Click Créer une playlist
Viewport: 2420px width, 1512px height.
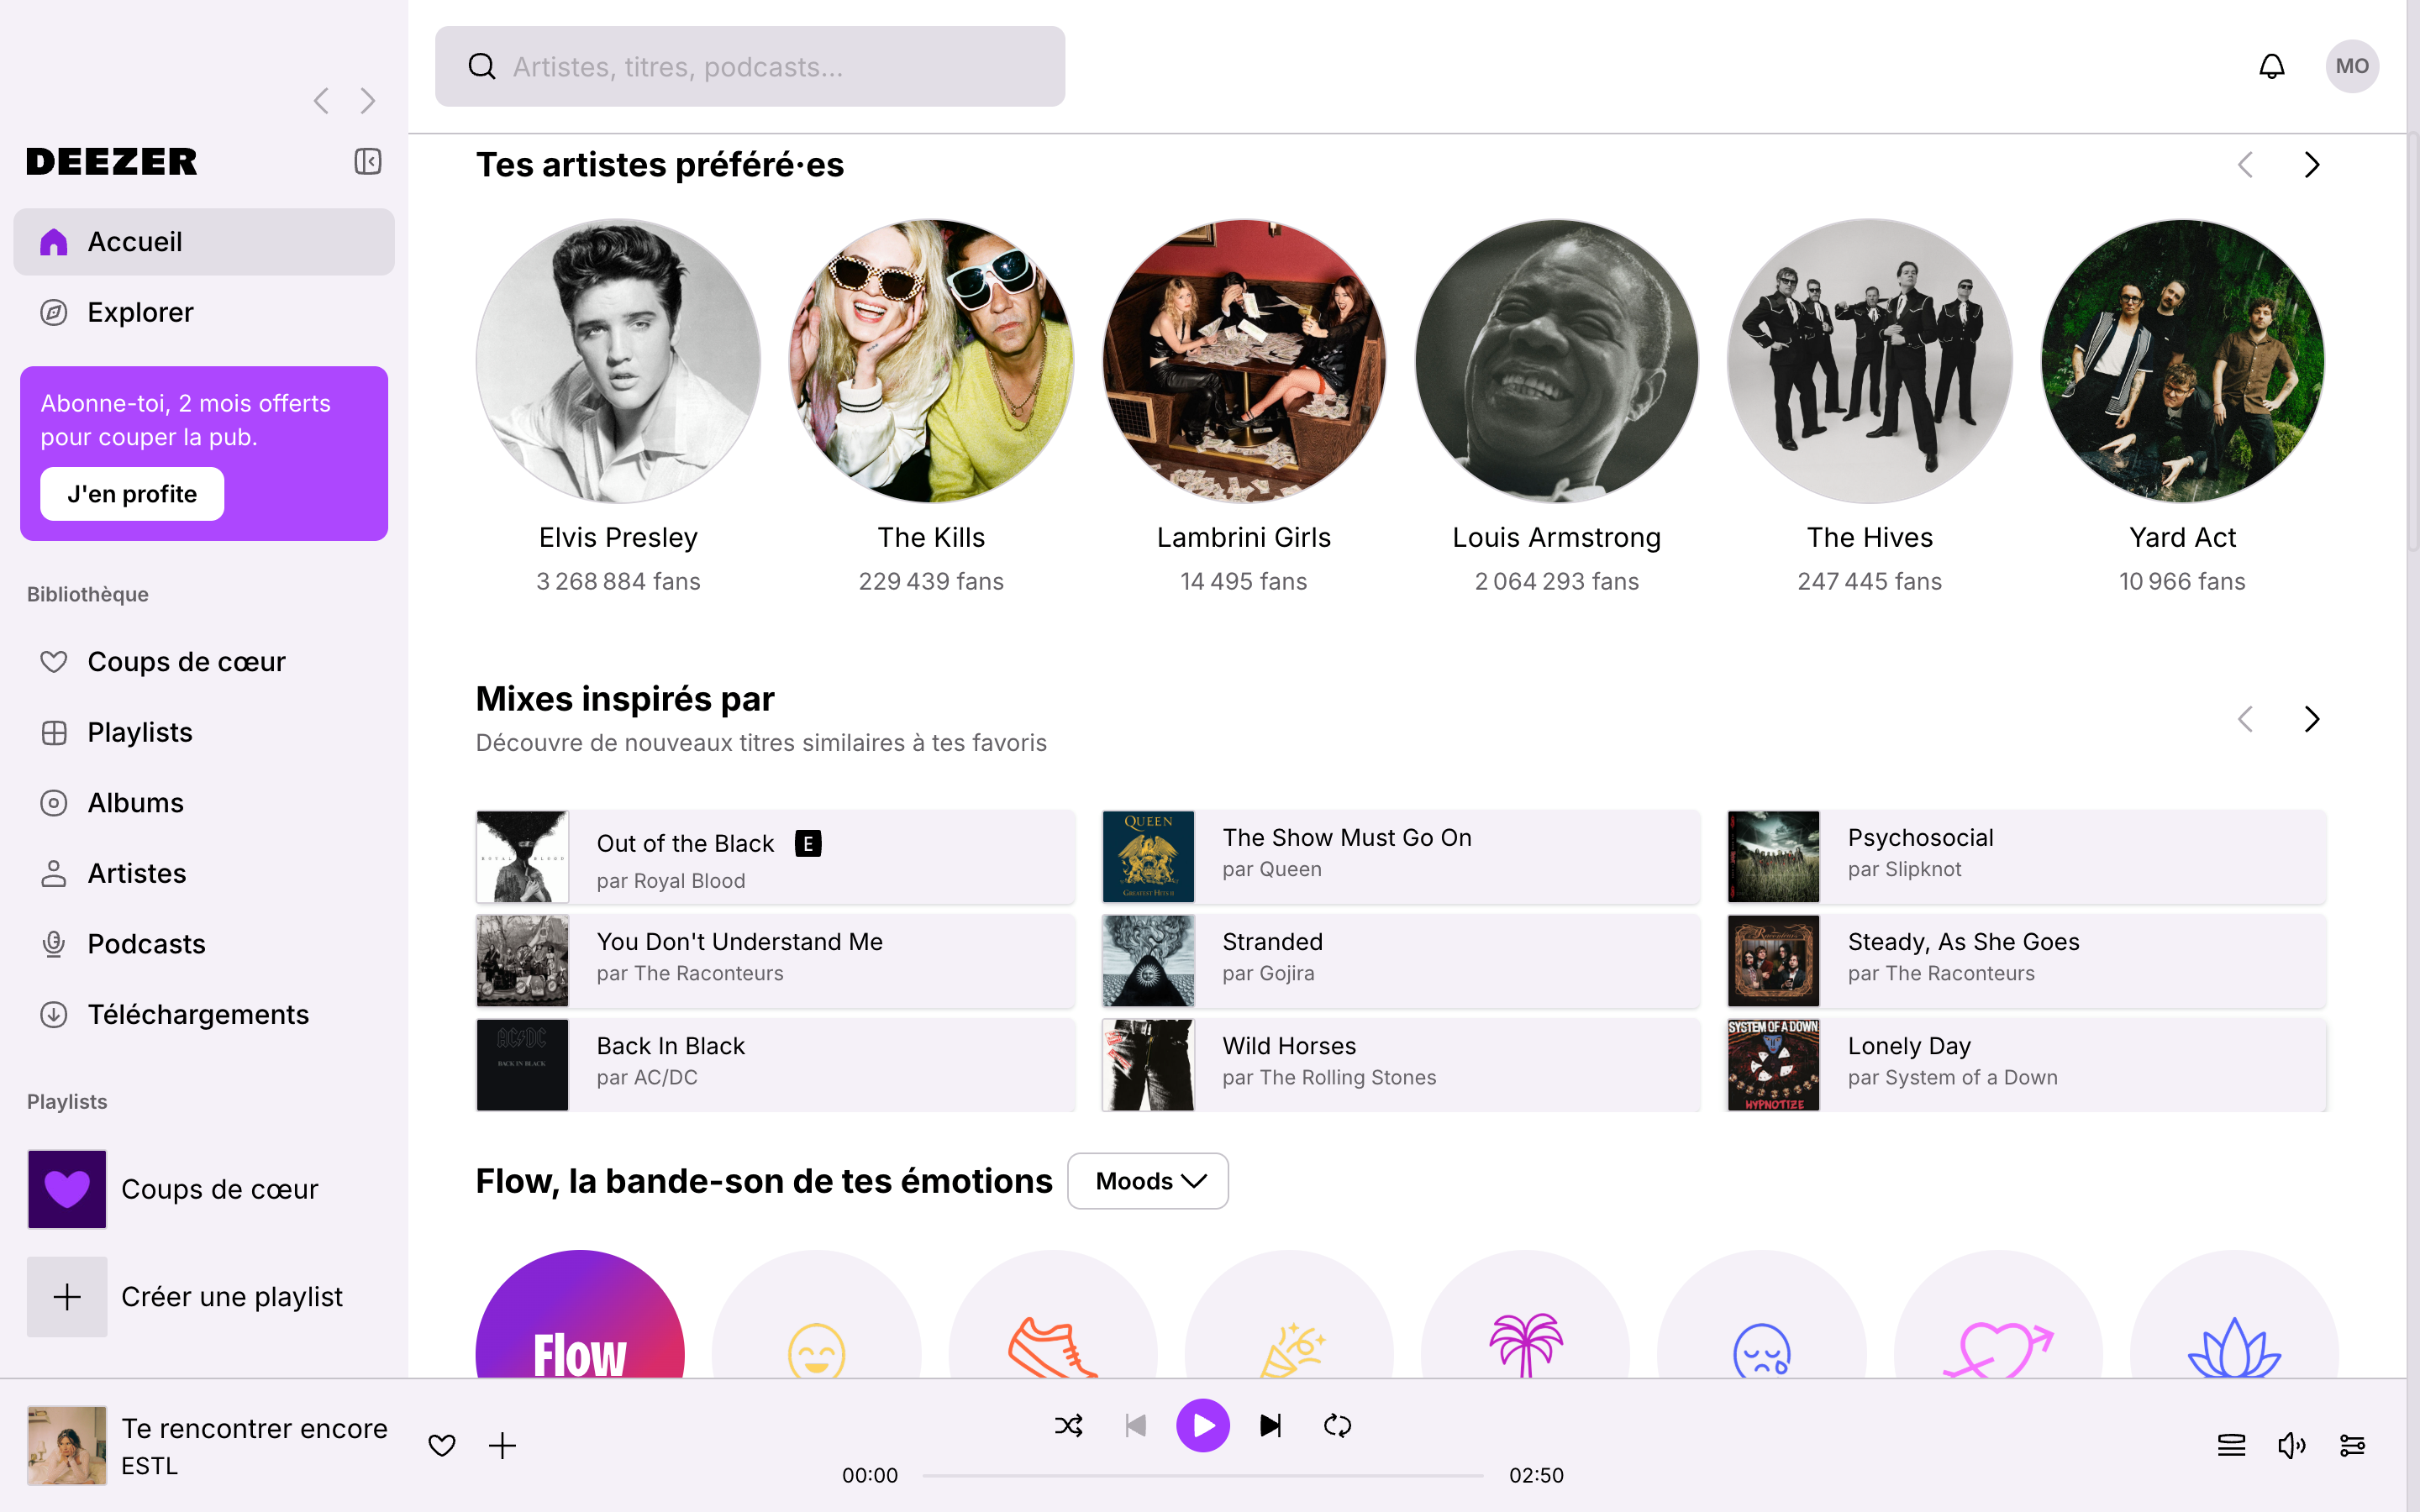pyautogui.click(x=204, y=1297)
